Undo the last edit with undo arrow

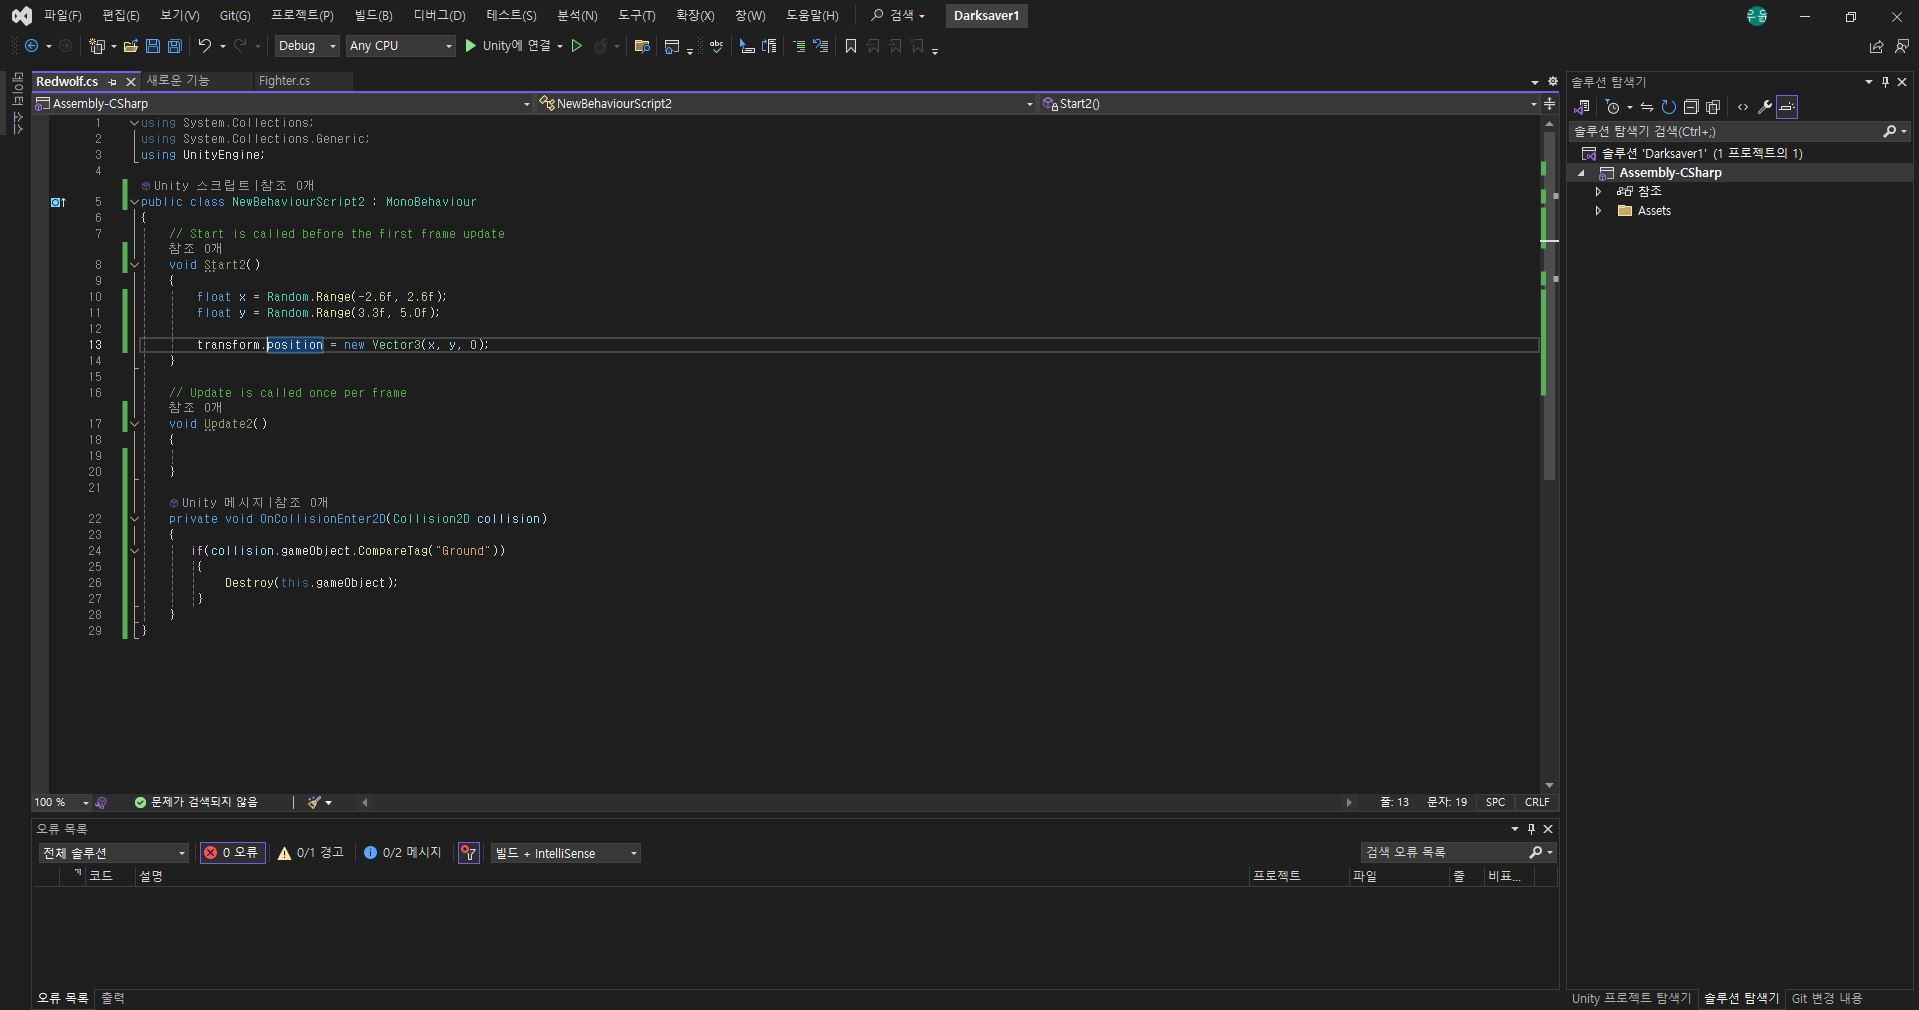coord(205,46)
